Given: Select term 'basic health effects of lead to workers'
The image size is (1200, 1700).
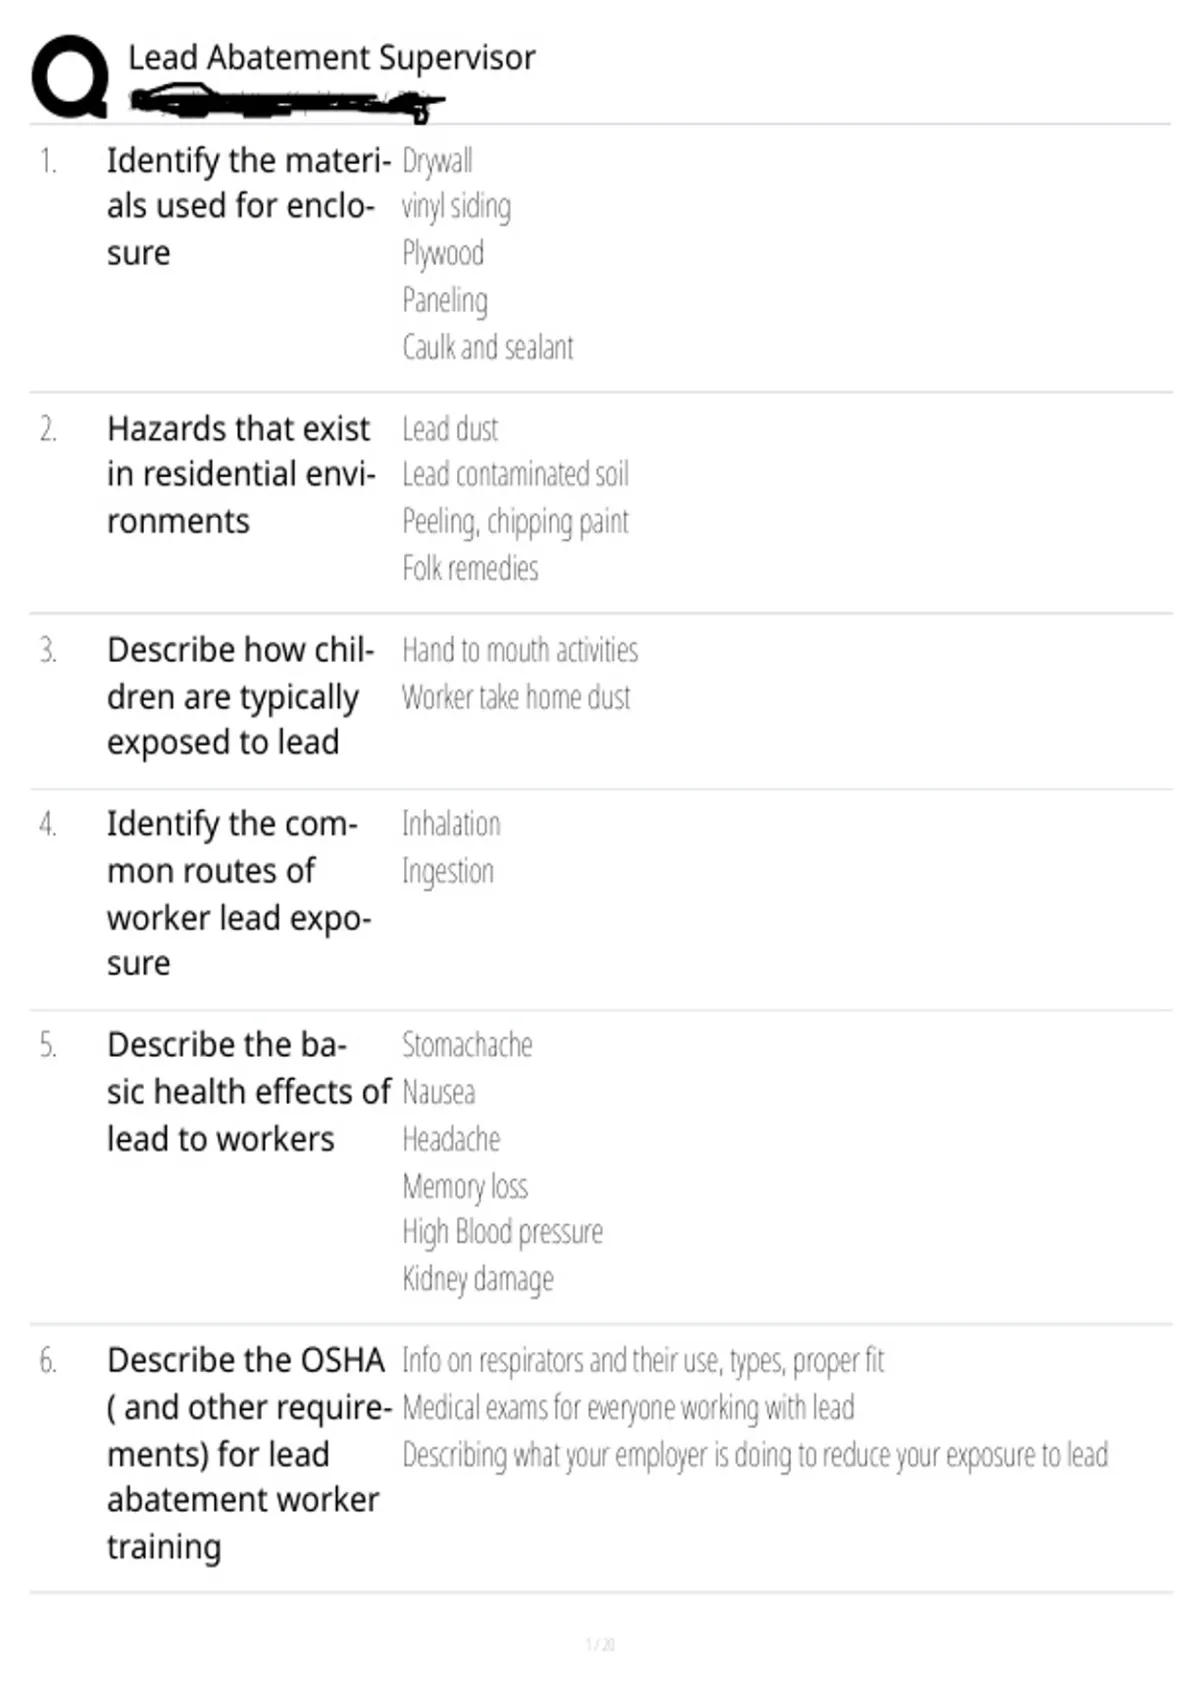Looking at the screenshot, I should tap(248, 1092).
